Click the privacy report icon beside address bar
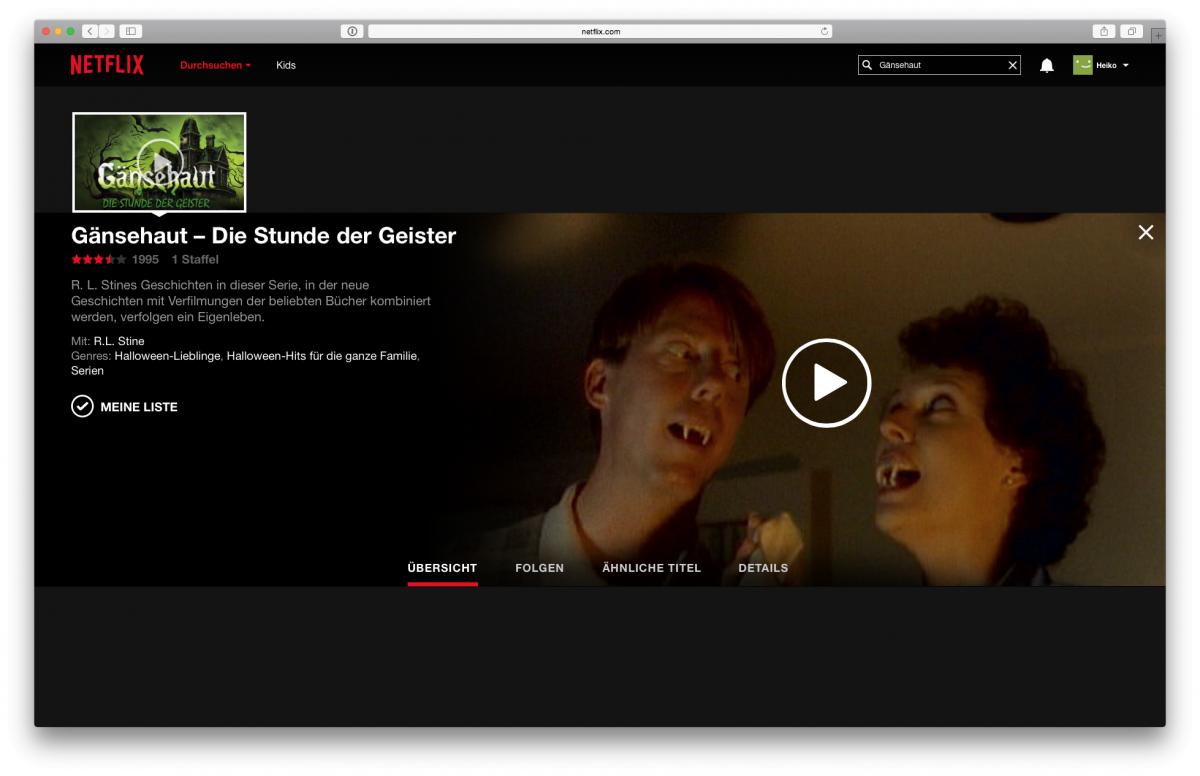1200x776 pixels. click(x=352, y=31)
